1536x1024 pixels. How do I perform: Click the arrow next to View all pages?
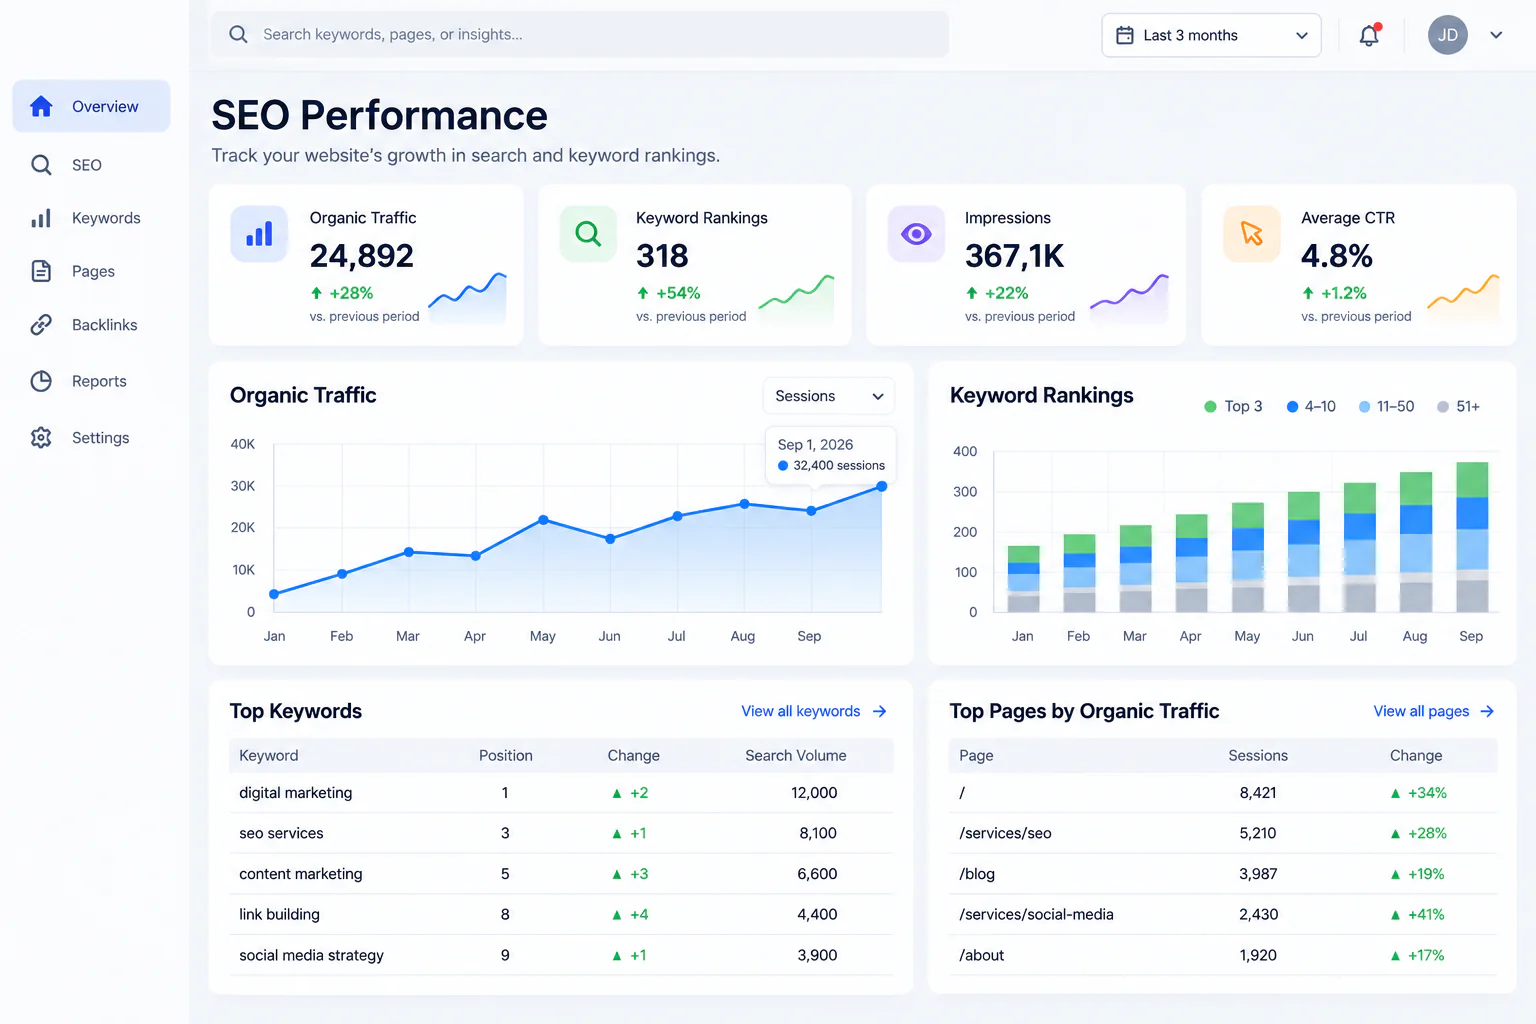click(x=1487, y=711)
